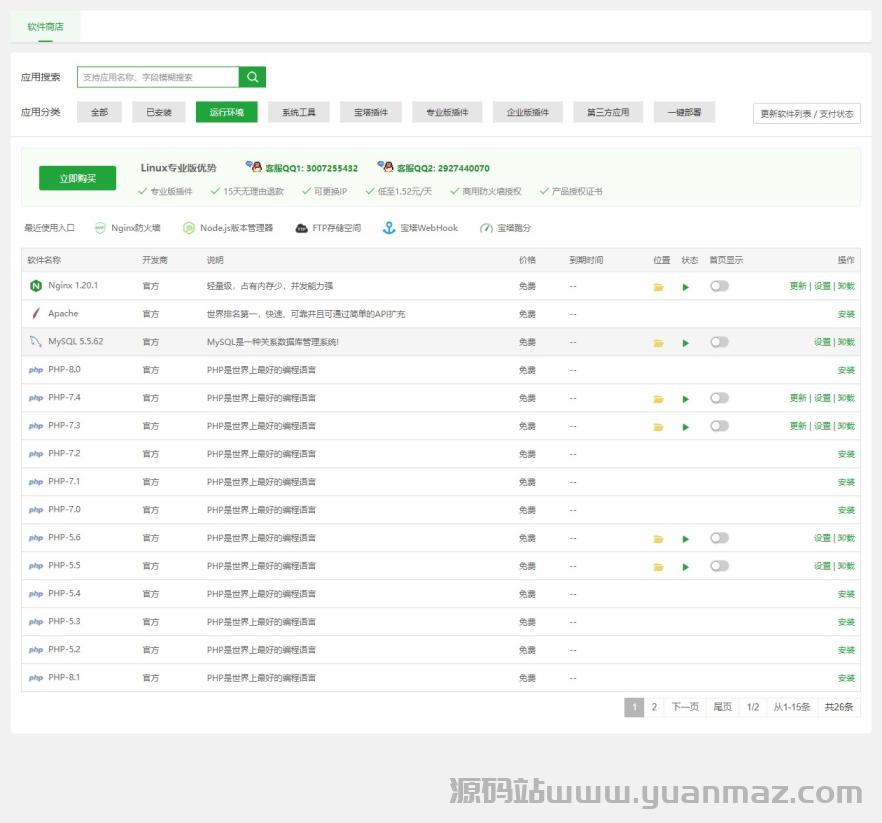Open Nginx防火墙 recent shortcut icon

click(x=100, y=228)
